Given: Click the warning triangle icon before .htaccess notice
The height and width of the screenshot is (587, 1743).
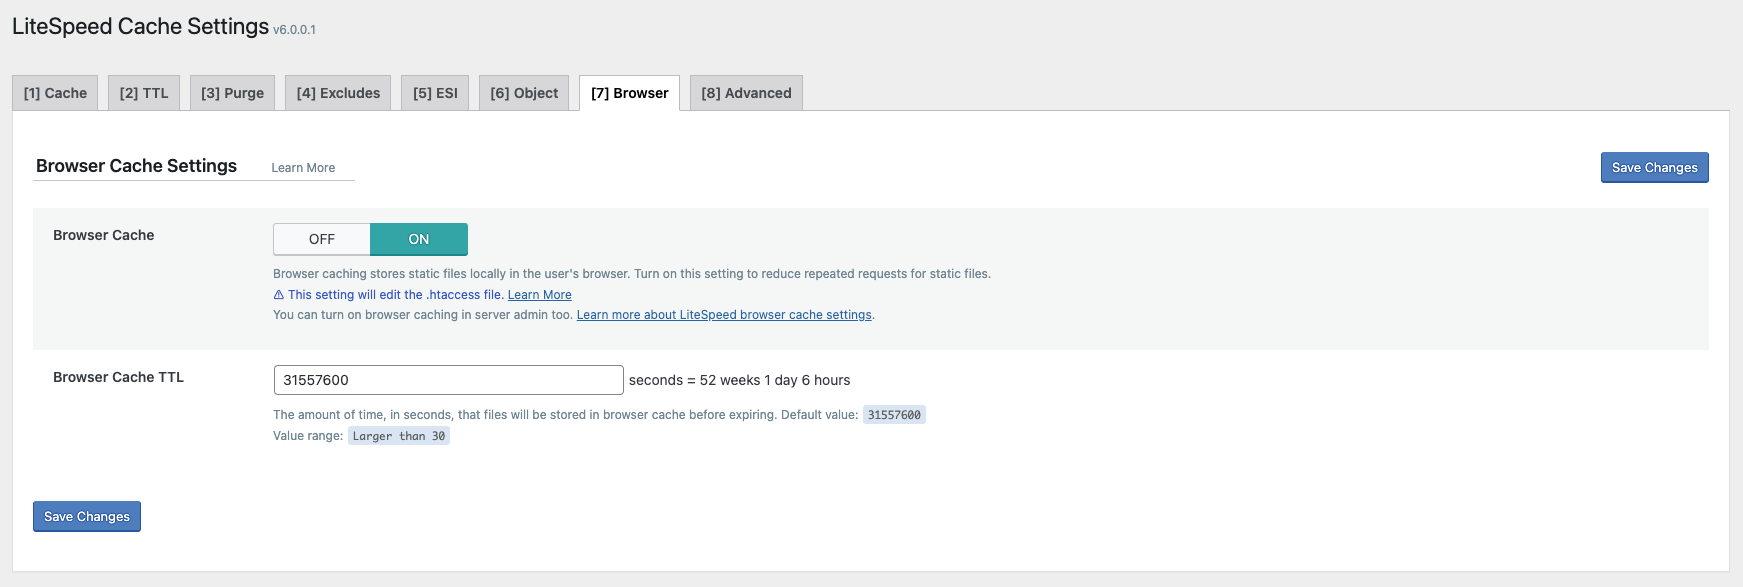Looking at the screenshot, I should 279,295.
